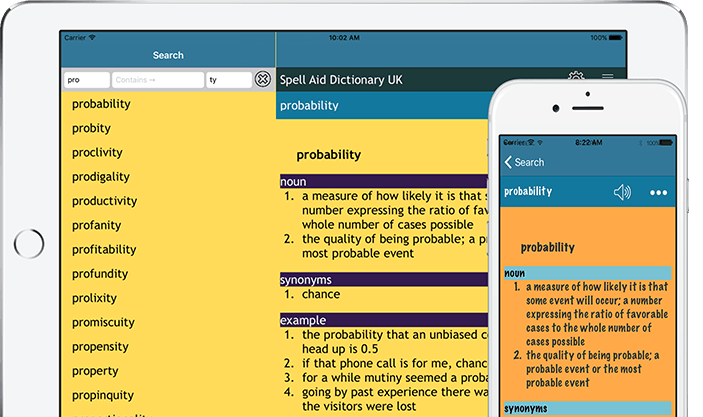Go back to Search on iPhone
The image size is (703, 417).
[524, 162]
